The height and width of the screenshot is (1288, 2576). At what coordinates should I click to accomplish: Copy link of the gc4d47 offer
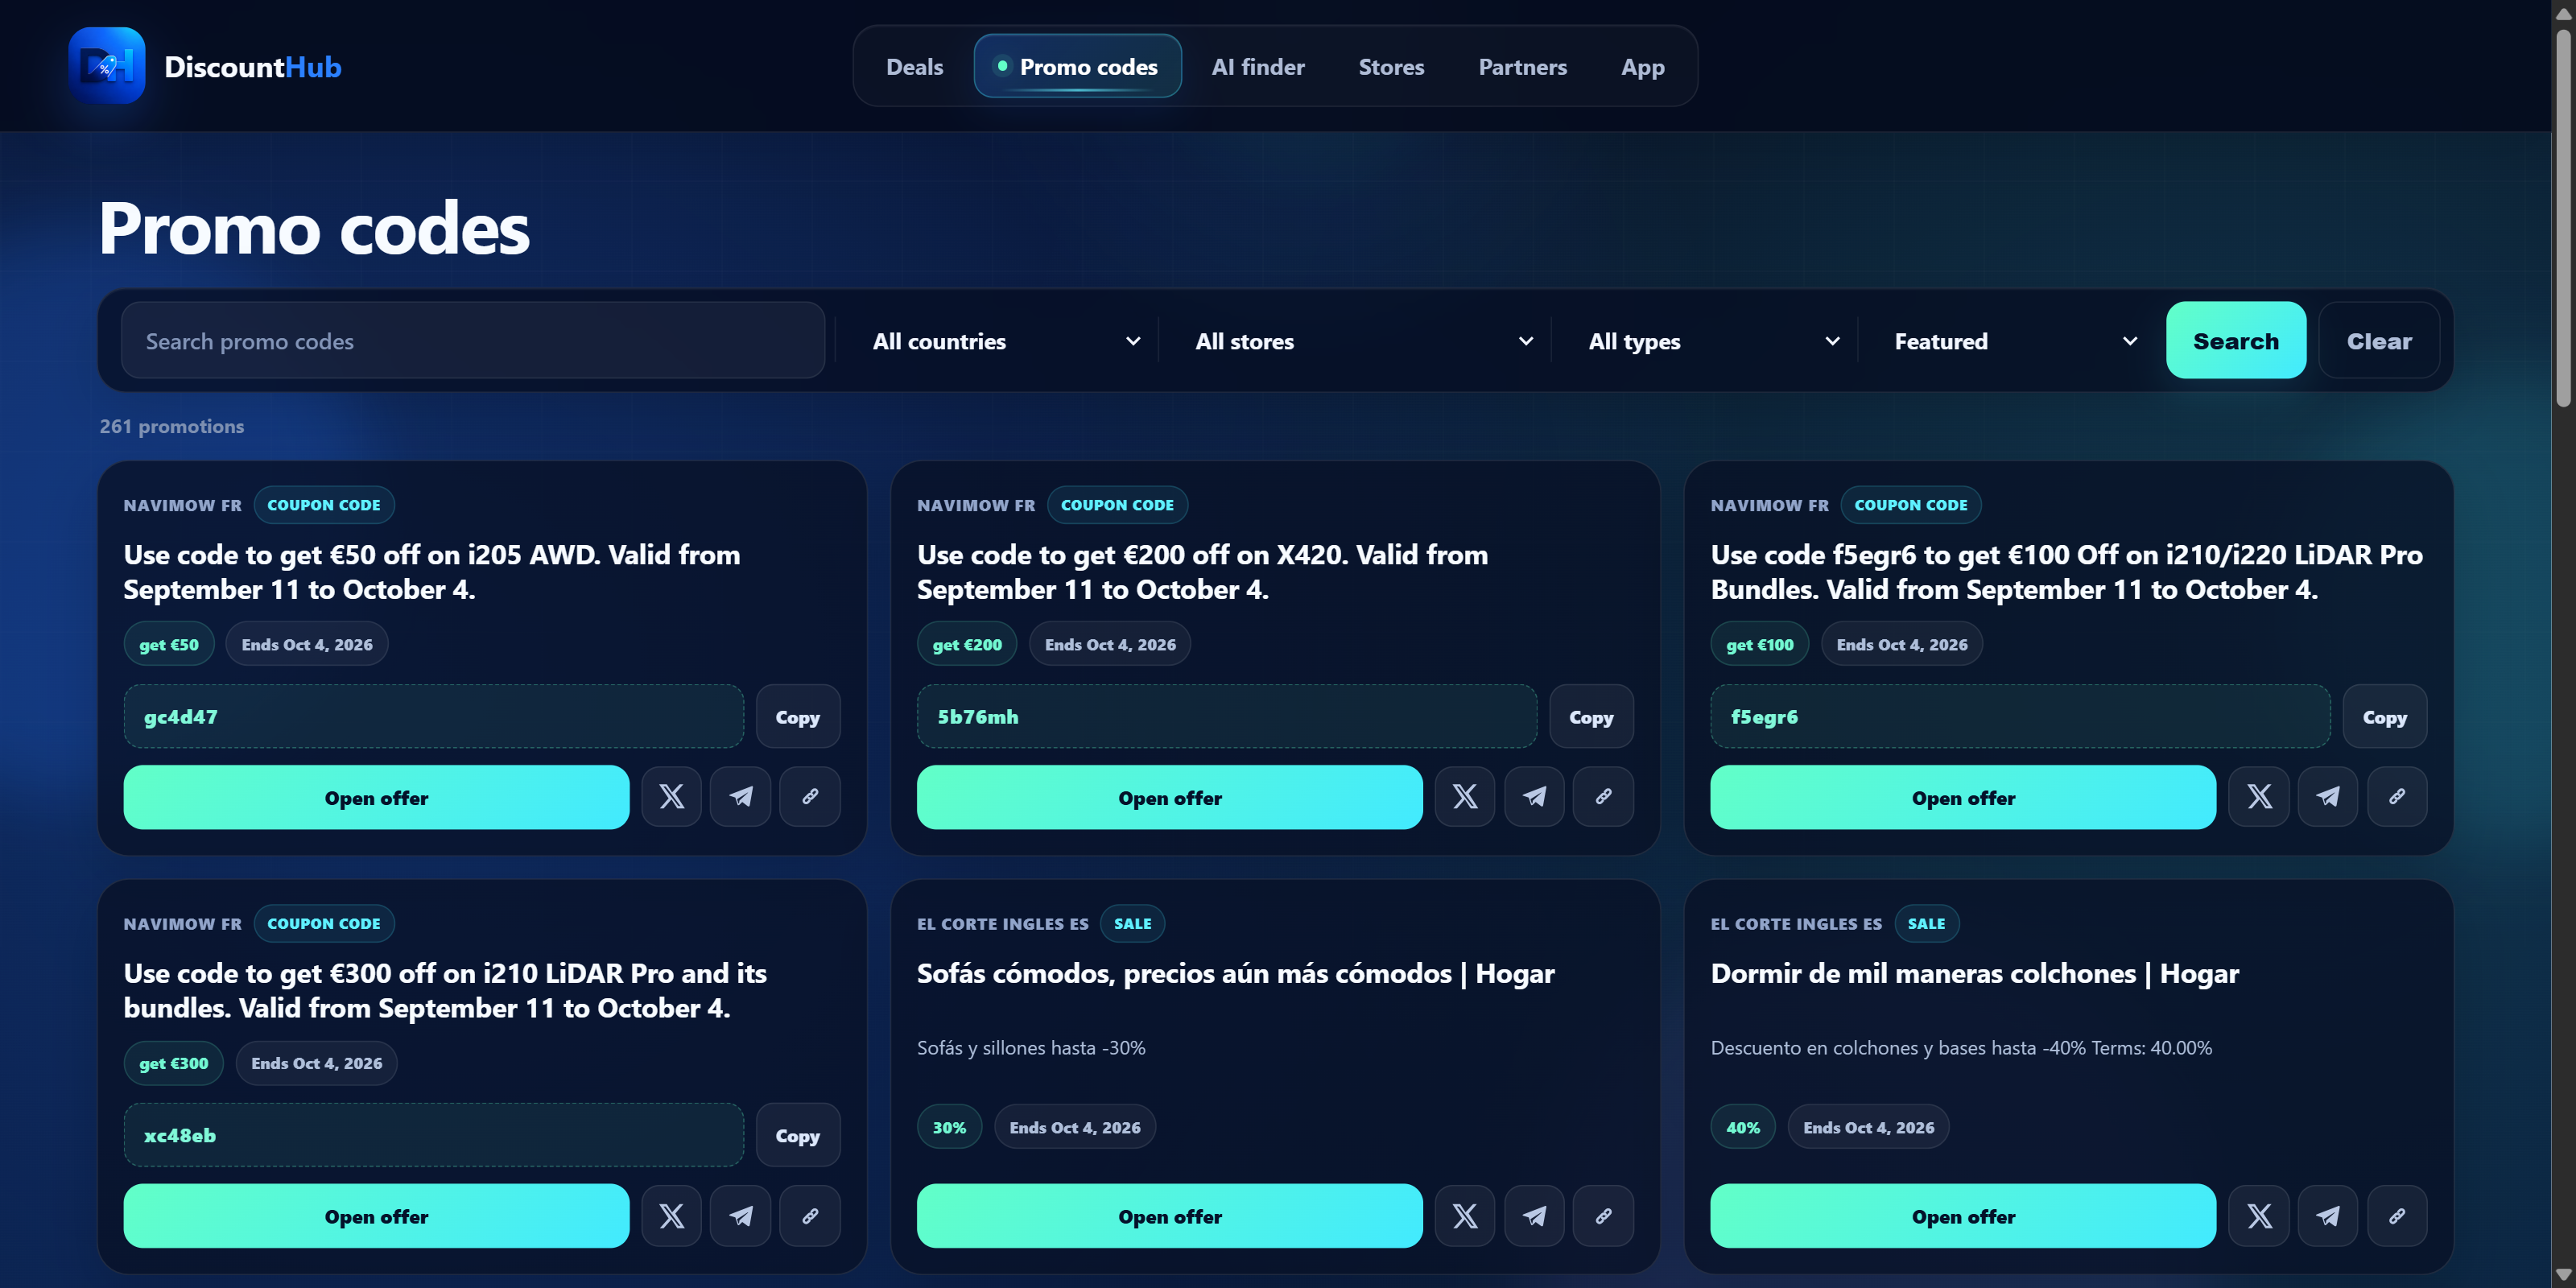pyautogui.click(x=810, y=797)
